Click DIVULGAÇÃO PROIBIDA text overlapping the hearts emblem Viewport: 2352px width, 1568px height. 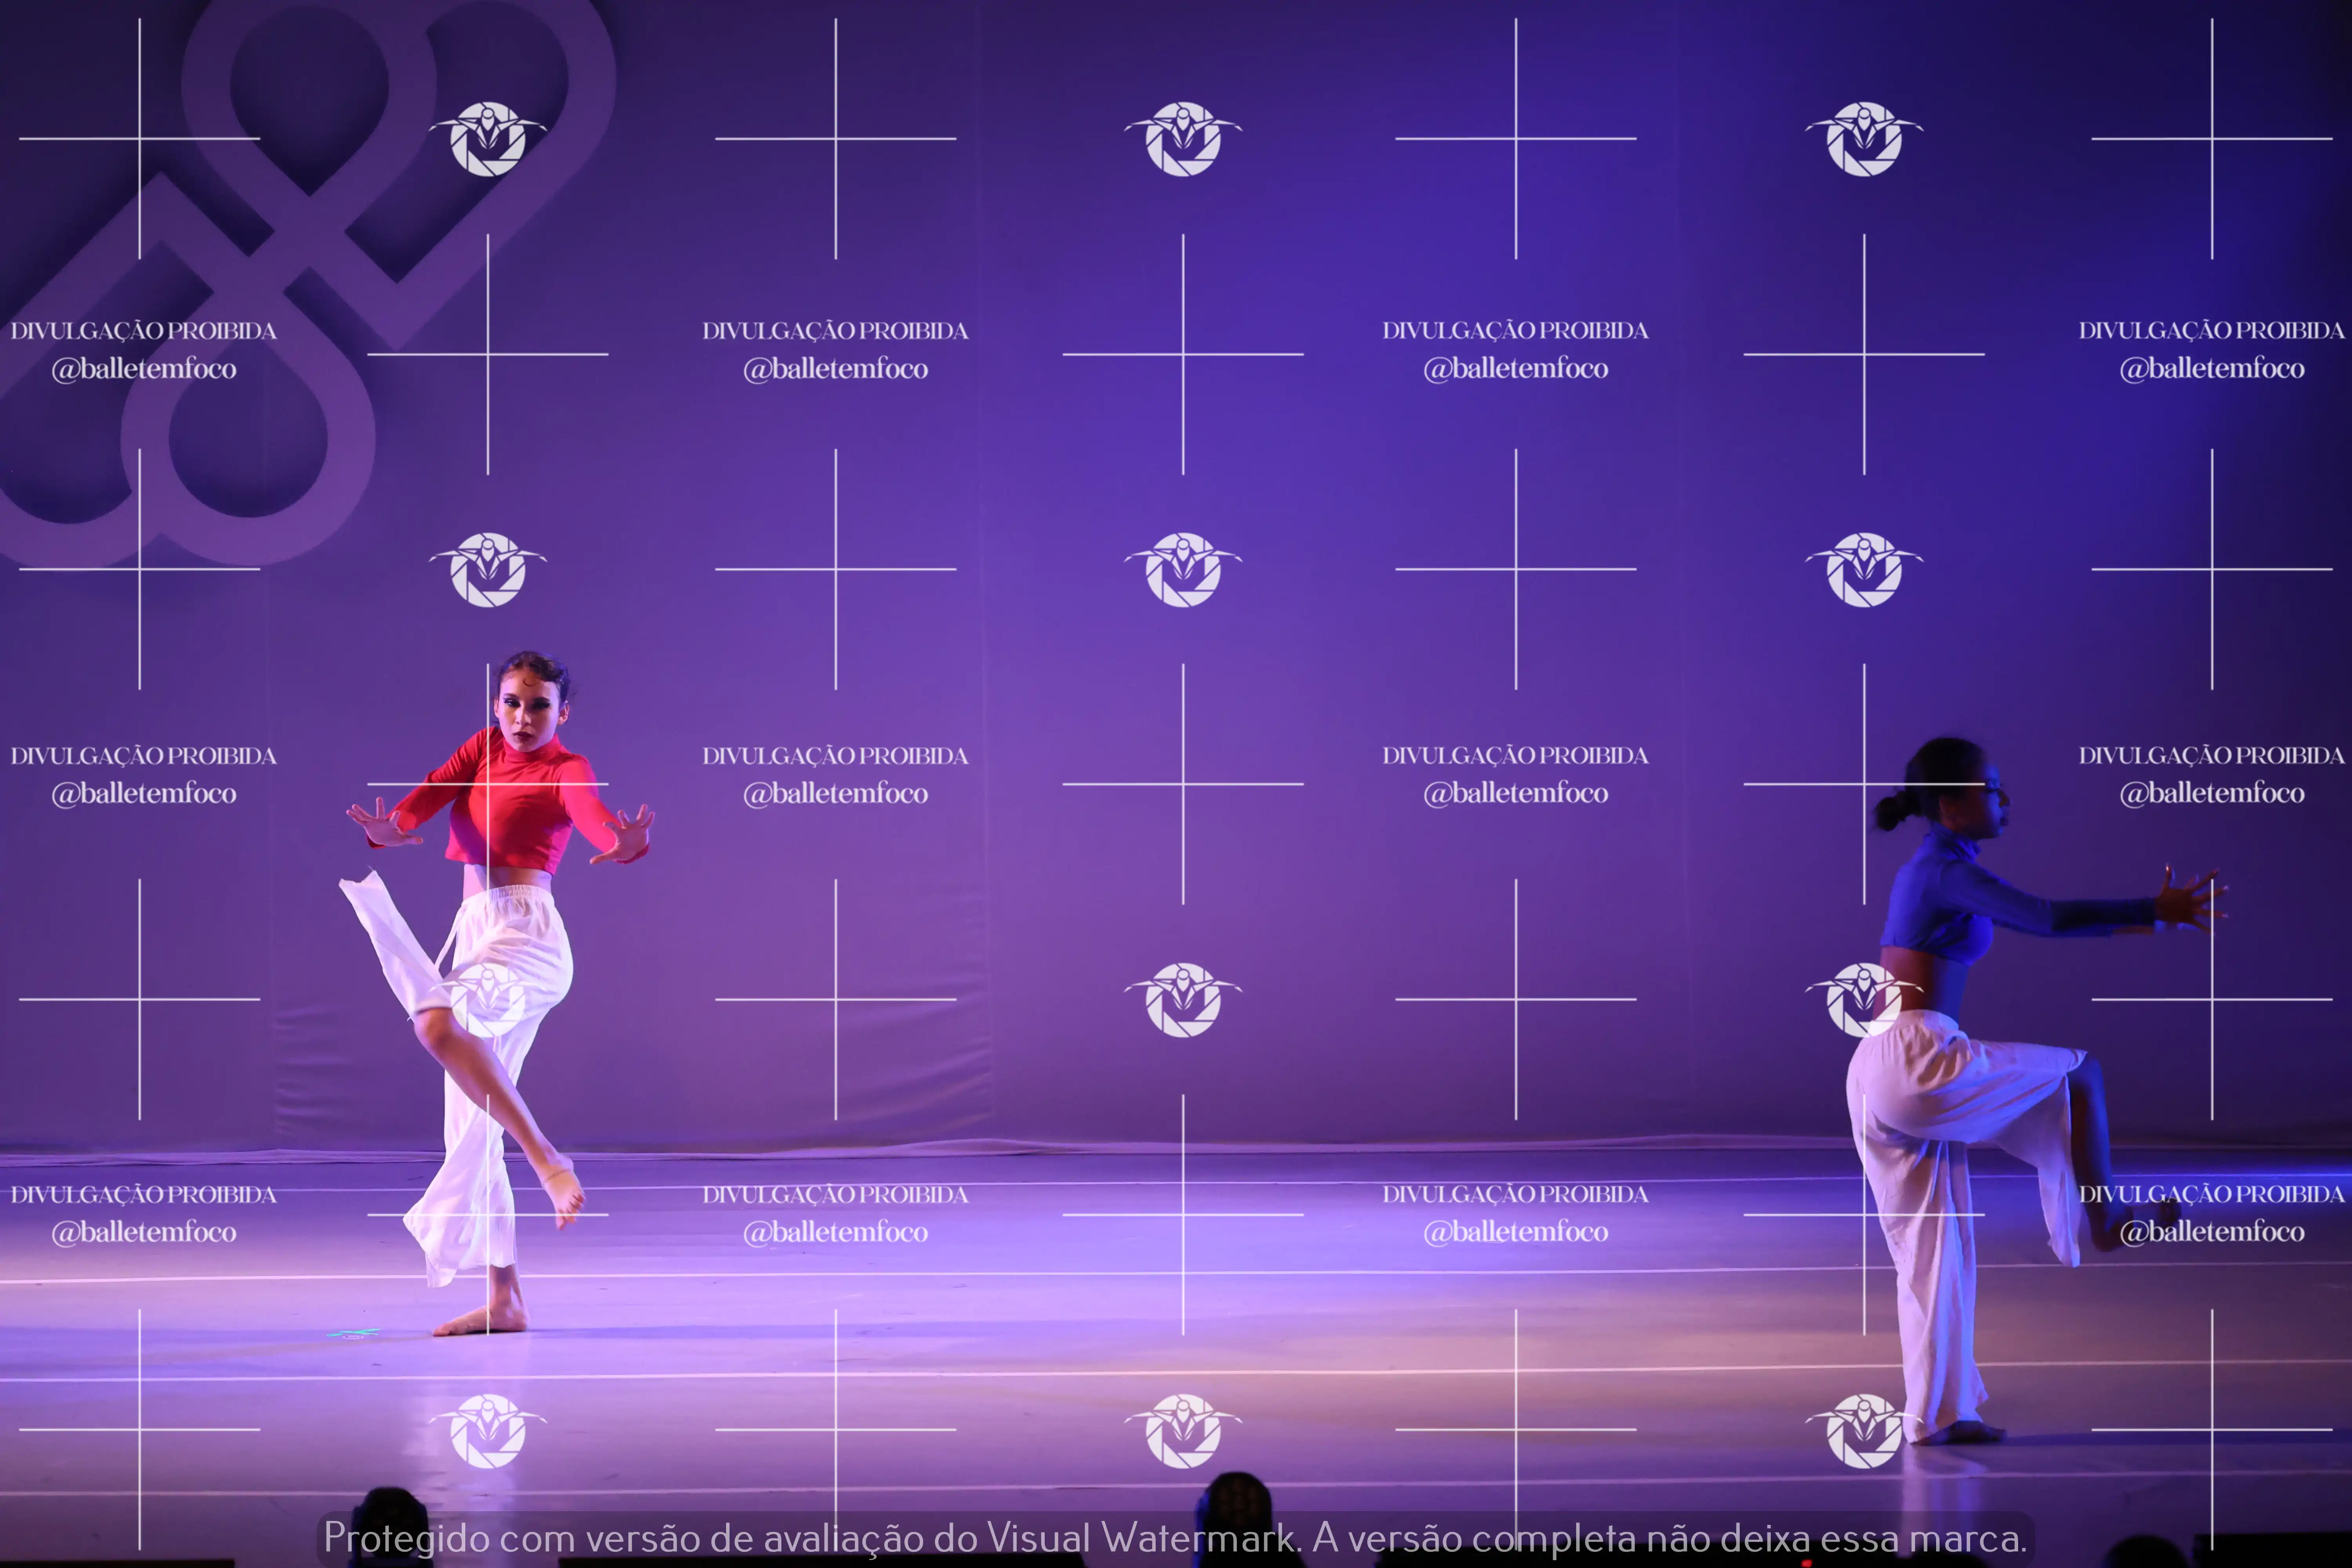pos(143,331)
